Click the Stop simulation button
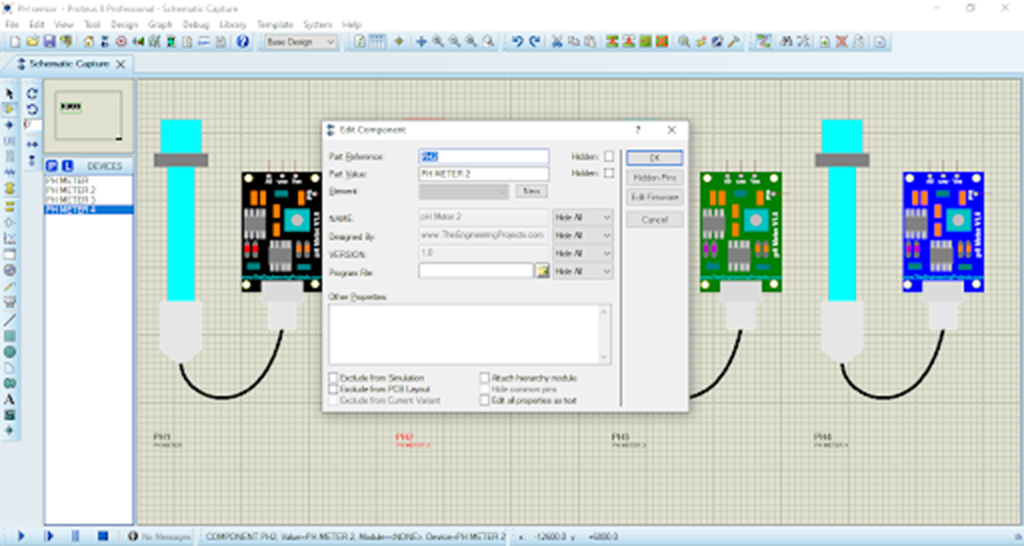This screenshot has height=546, width=1024. (103, 536)
